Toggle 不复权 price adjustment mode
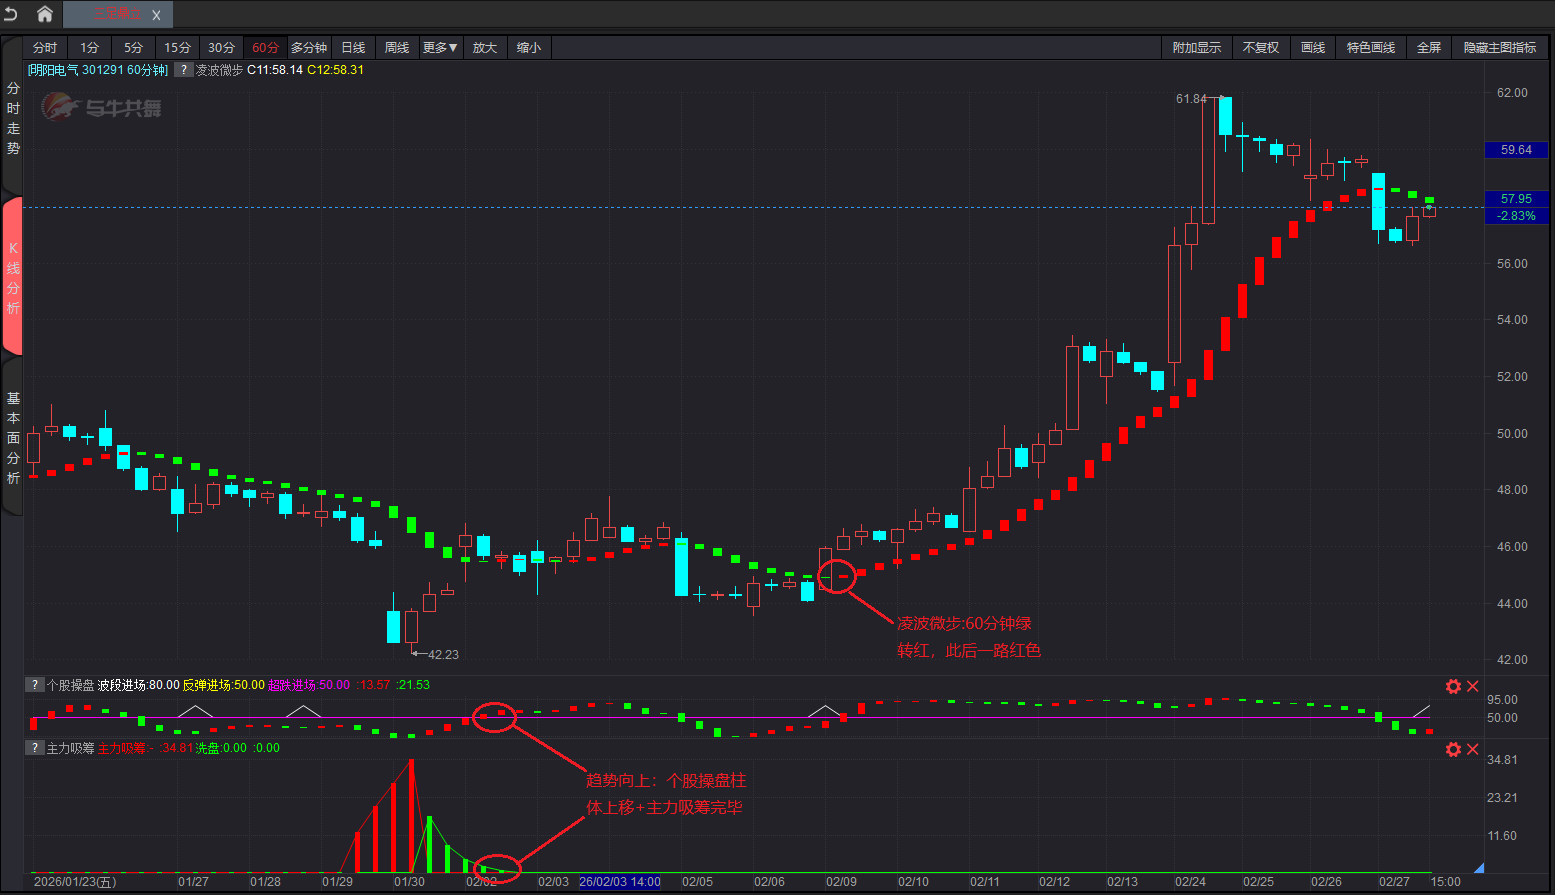The width and height of the screenshot is (1555, 895). coord(1260,48)
